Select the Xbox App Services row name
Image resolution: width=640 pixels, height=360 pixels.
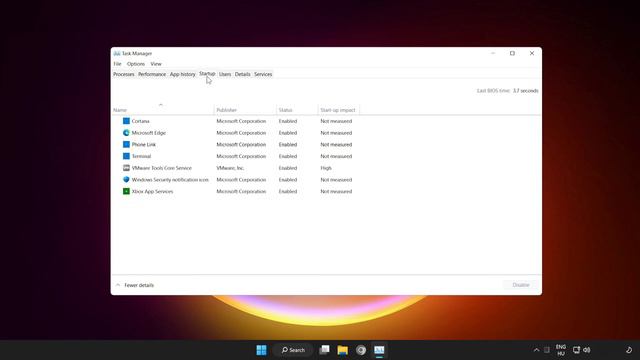pos(152,191)
